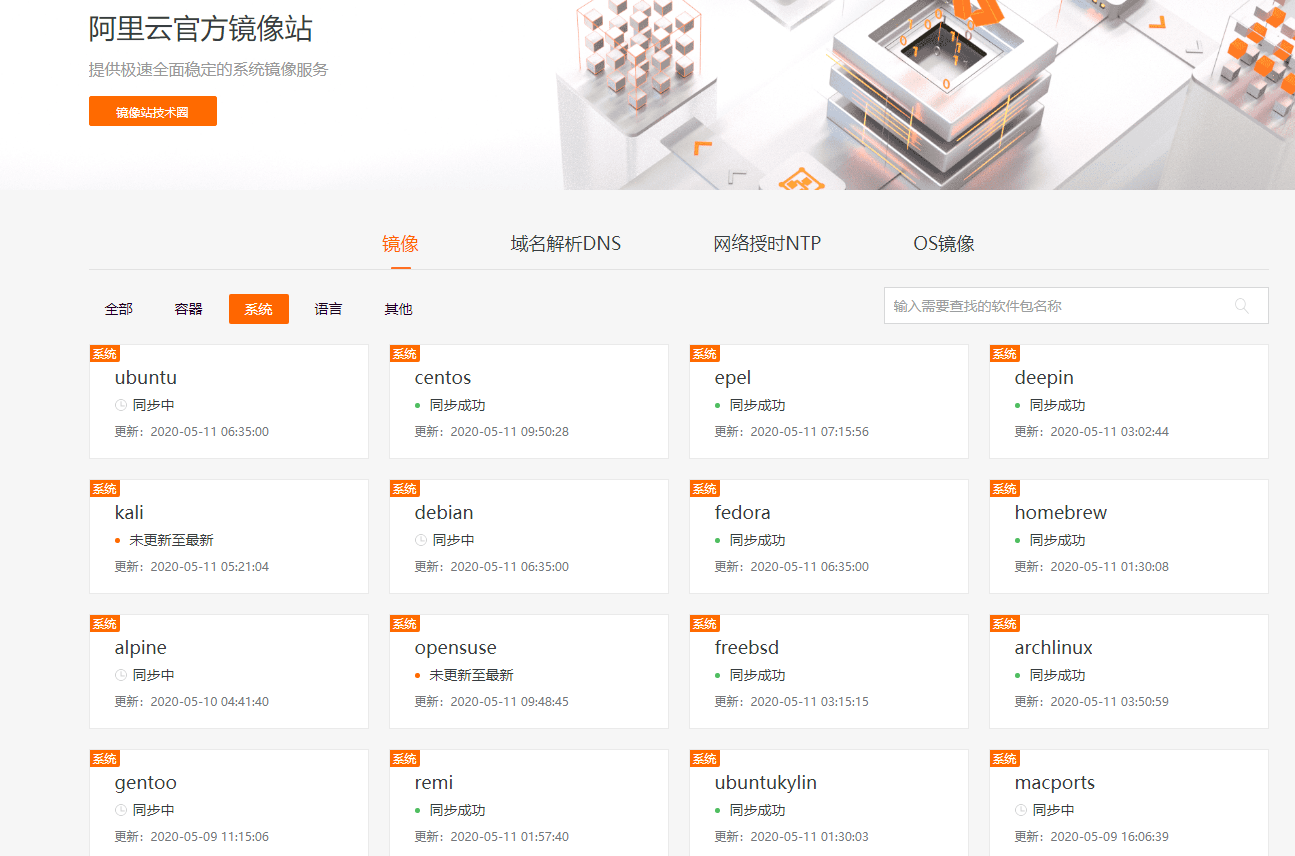This screenshot has width=1295, height=856.
Task: Click kali status text 未更新至最新
Action: 171,540
